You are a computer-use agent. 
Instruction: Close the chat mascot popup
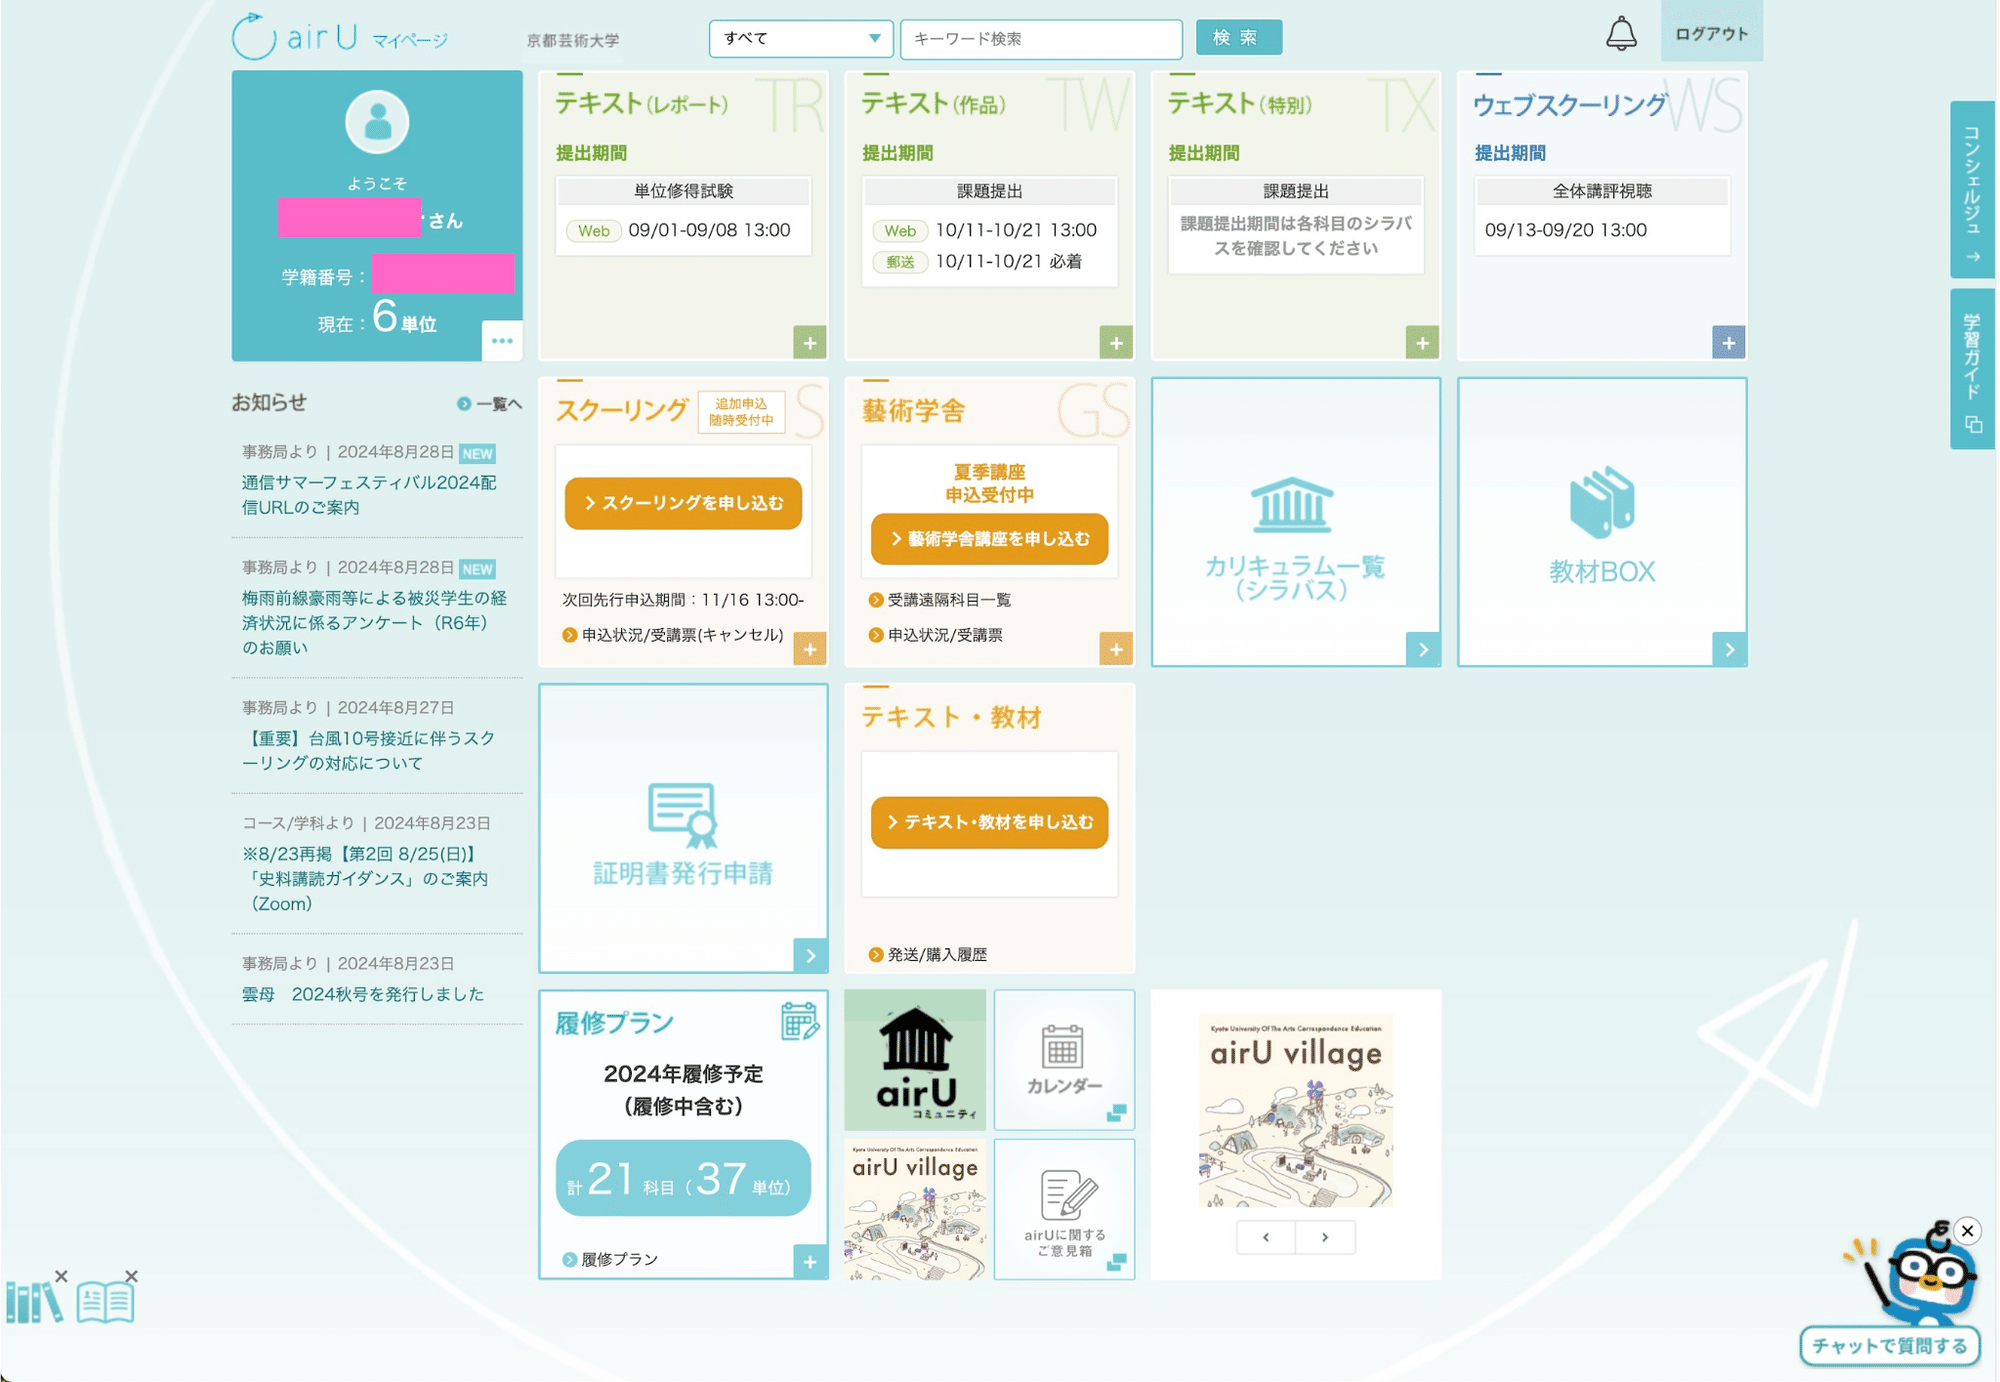tap(1967, 1231)
